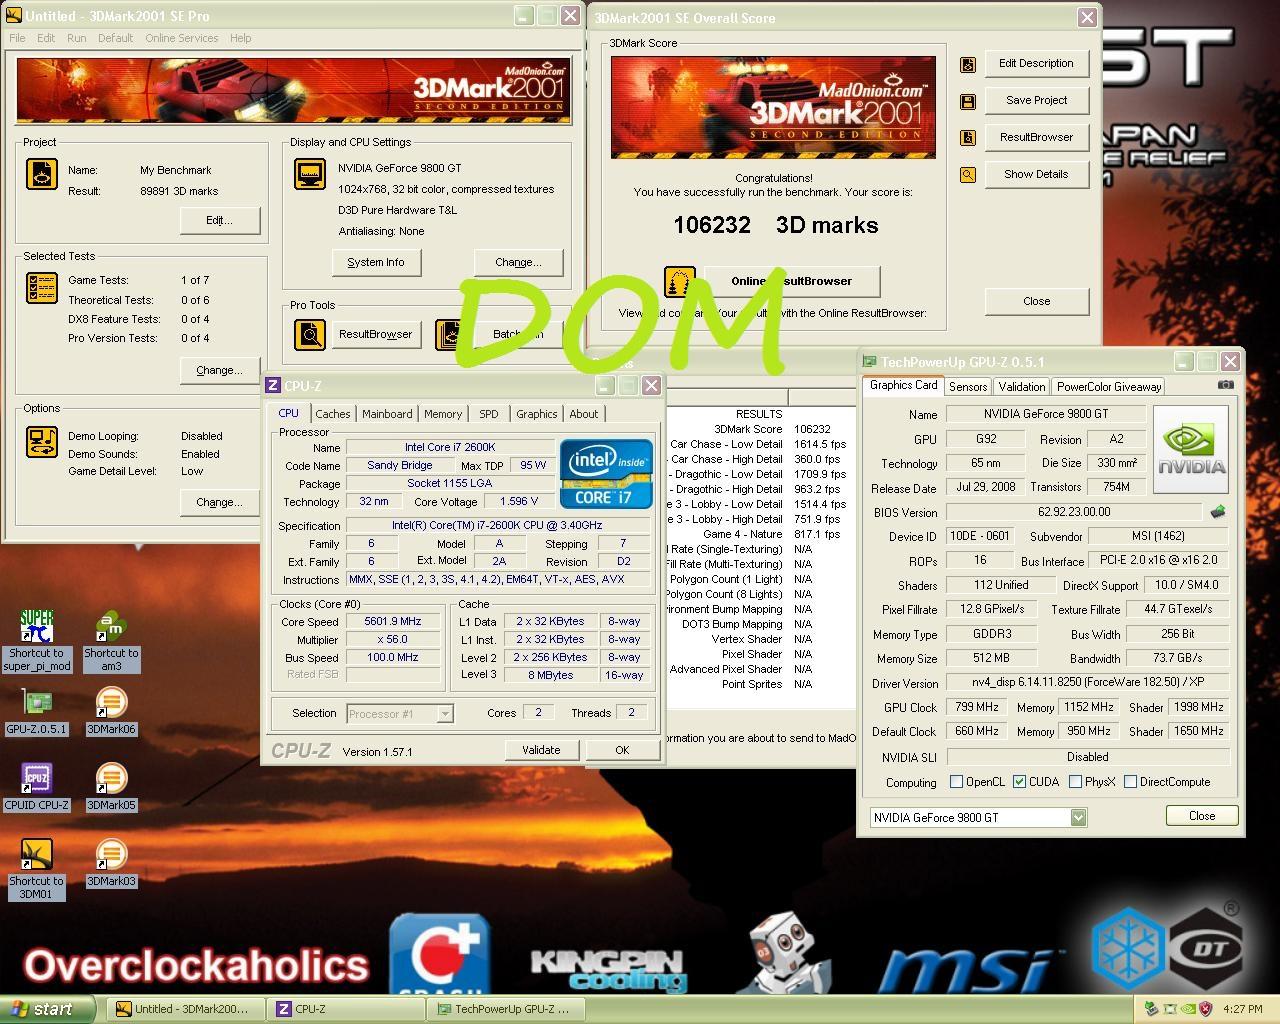Click the NVIDIA logo in GPU-Z
The height and width of the screenshot is (1024, 1280).
1191,450
